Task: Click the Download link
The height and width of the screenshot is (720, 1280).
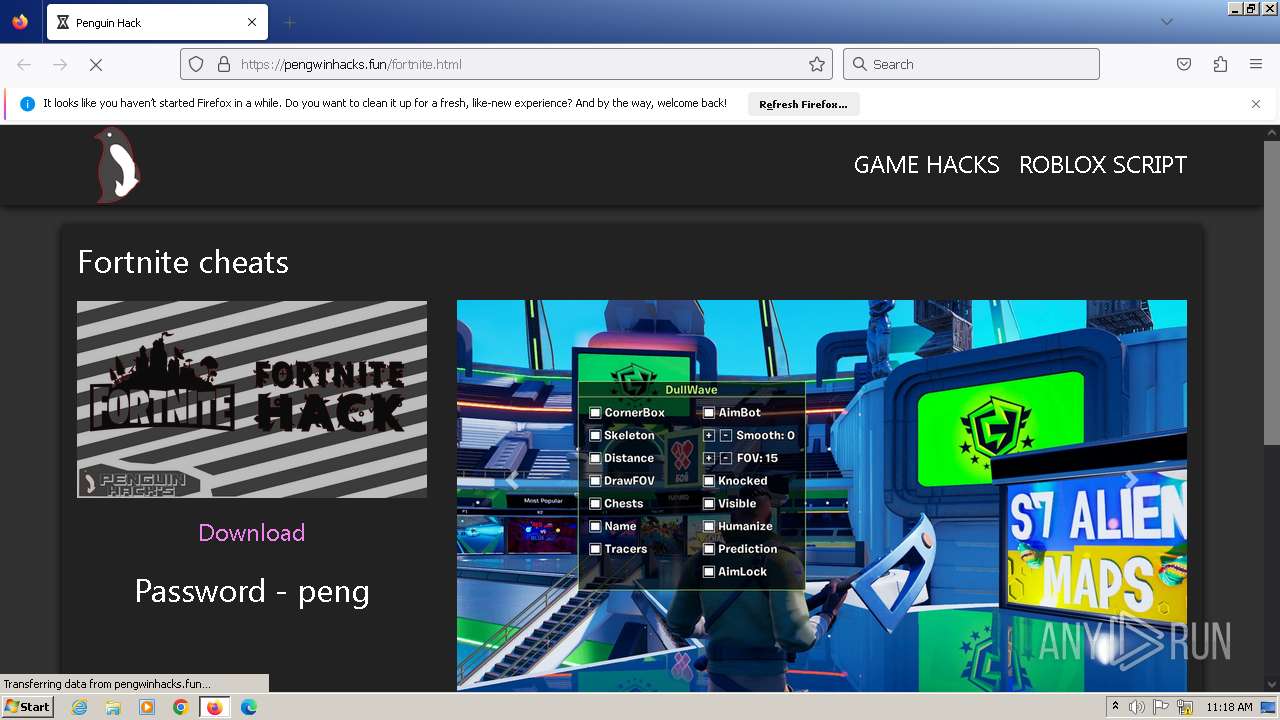Action: click(252, 533)
